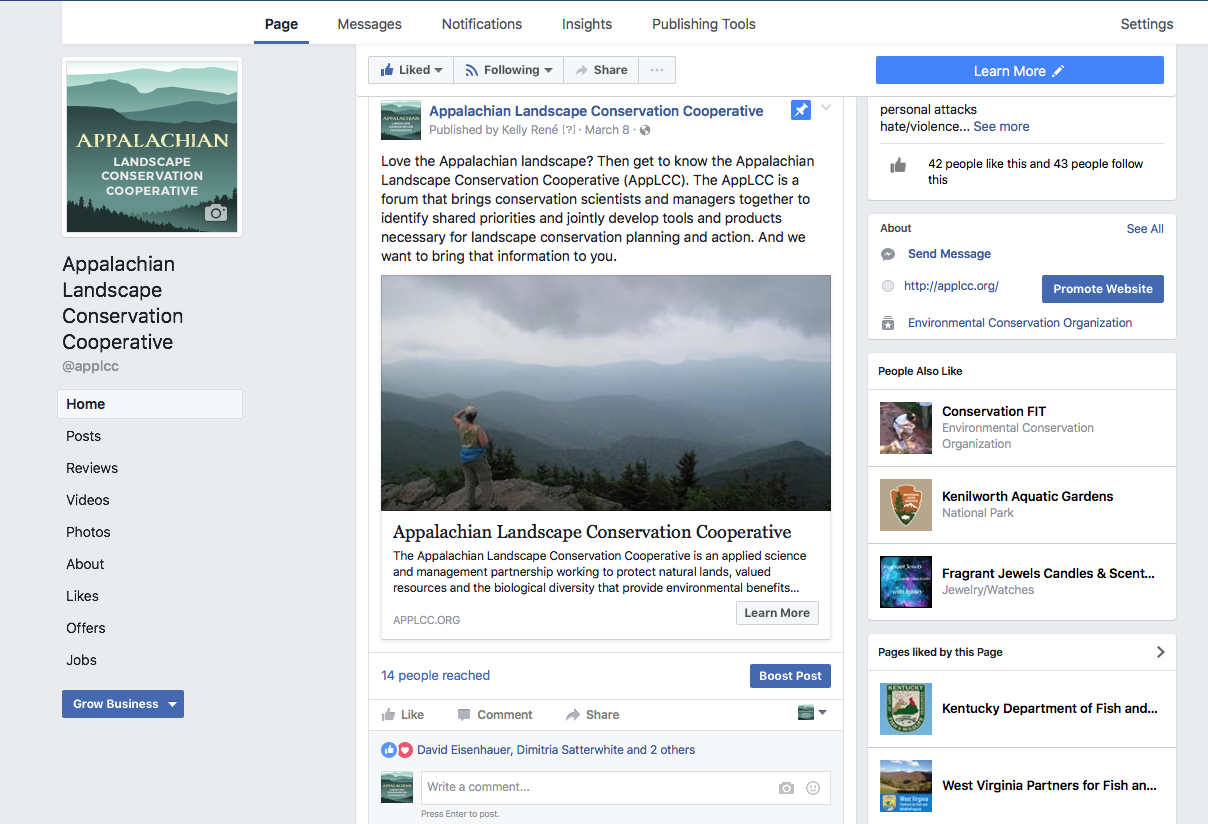The width and height of the screenshot is (1208, 824).
Task: Click Environmental Conservation Organization link
Action: pyautogui.click(x=1020, y=323)
